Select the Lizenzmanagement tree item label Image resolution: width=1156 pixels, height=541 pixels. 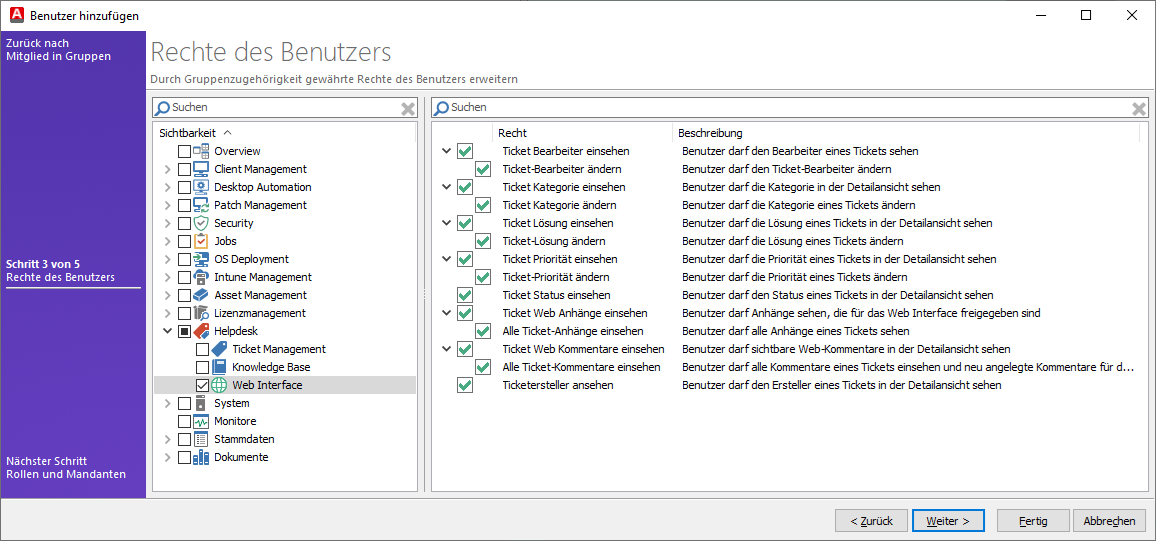point(260,313)
